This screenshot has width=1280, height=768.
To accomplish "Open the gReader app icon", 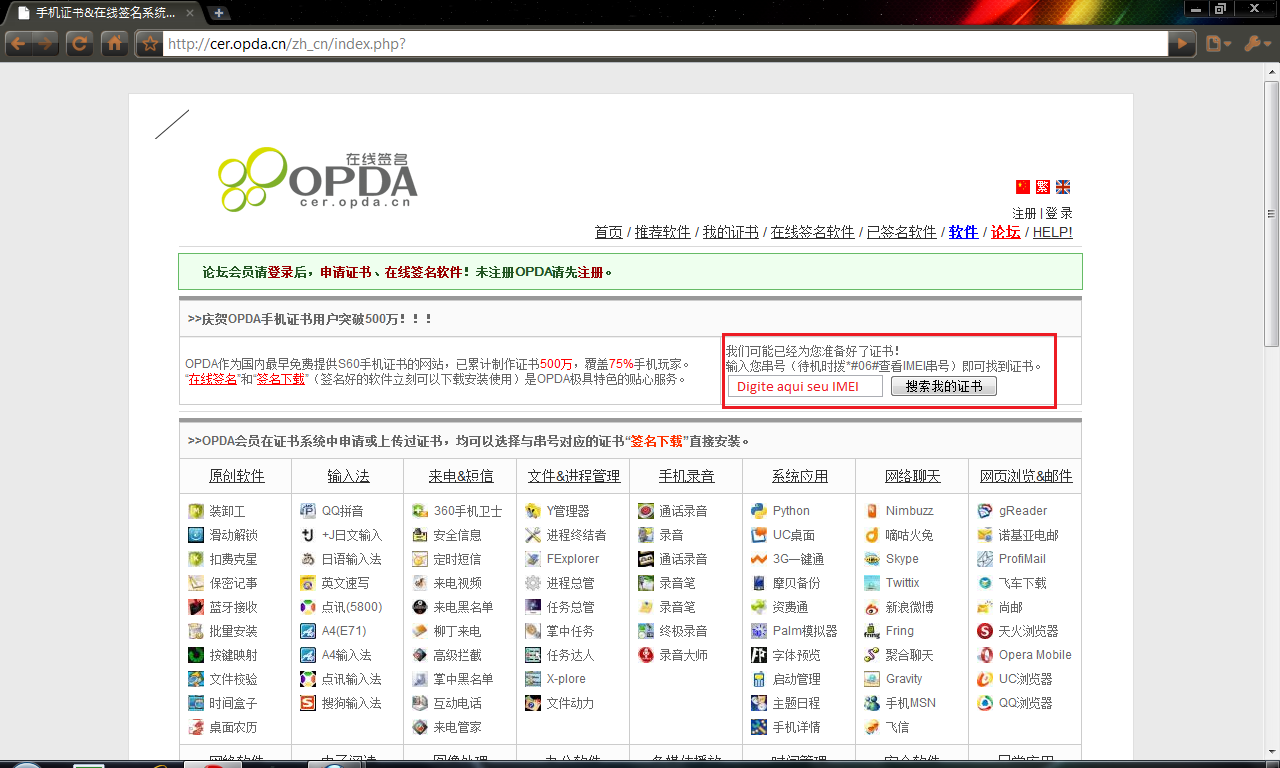I will [x=985, y=511].
